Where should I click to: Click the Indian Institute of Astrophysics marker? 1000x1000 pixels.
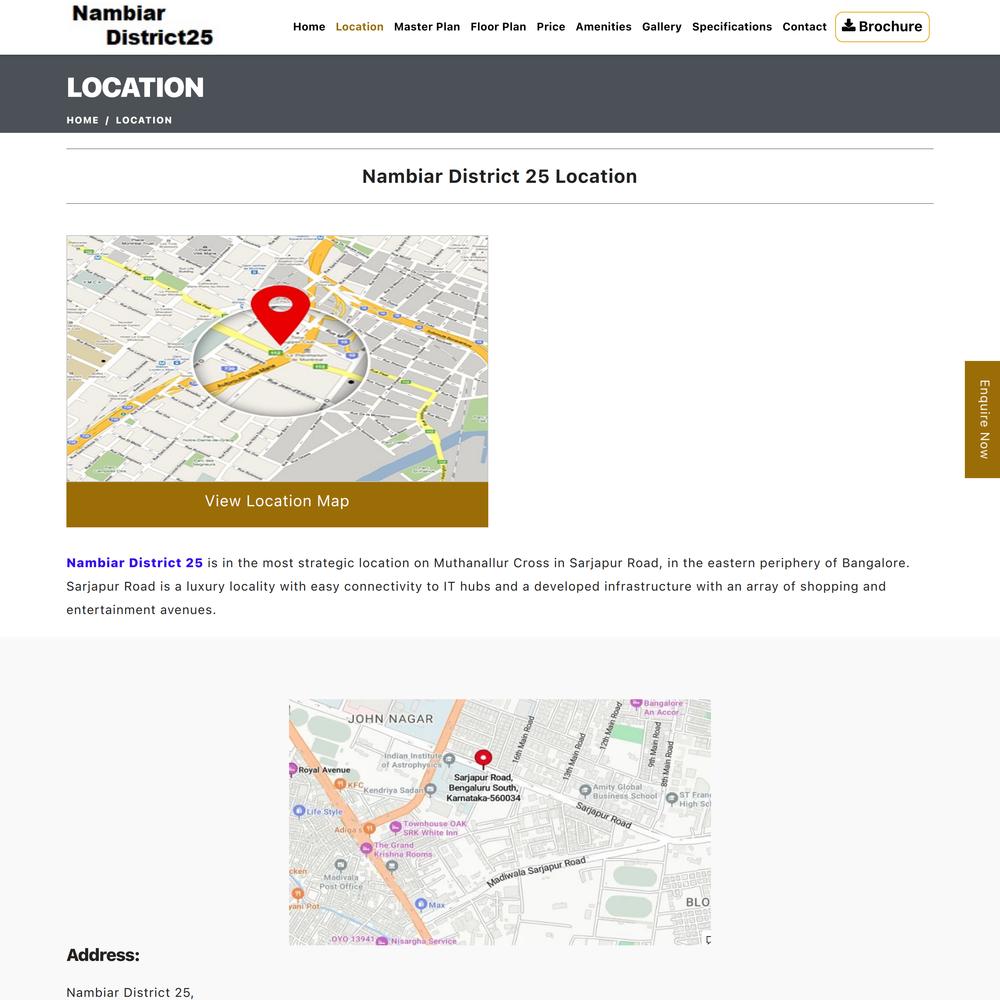click(x=449, y=759)
